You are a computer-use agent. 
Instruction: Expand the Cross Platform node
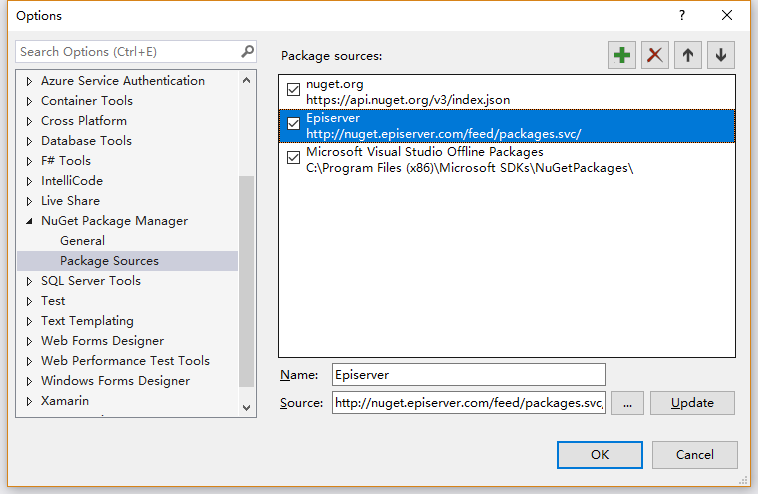(x=29, y=121)
